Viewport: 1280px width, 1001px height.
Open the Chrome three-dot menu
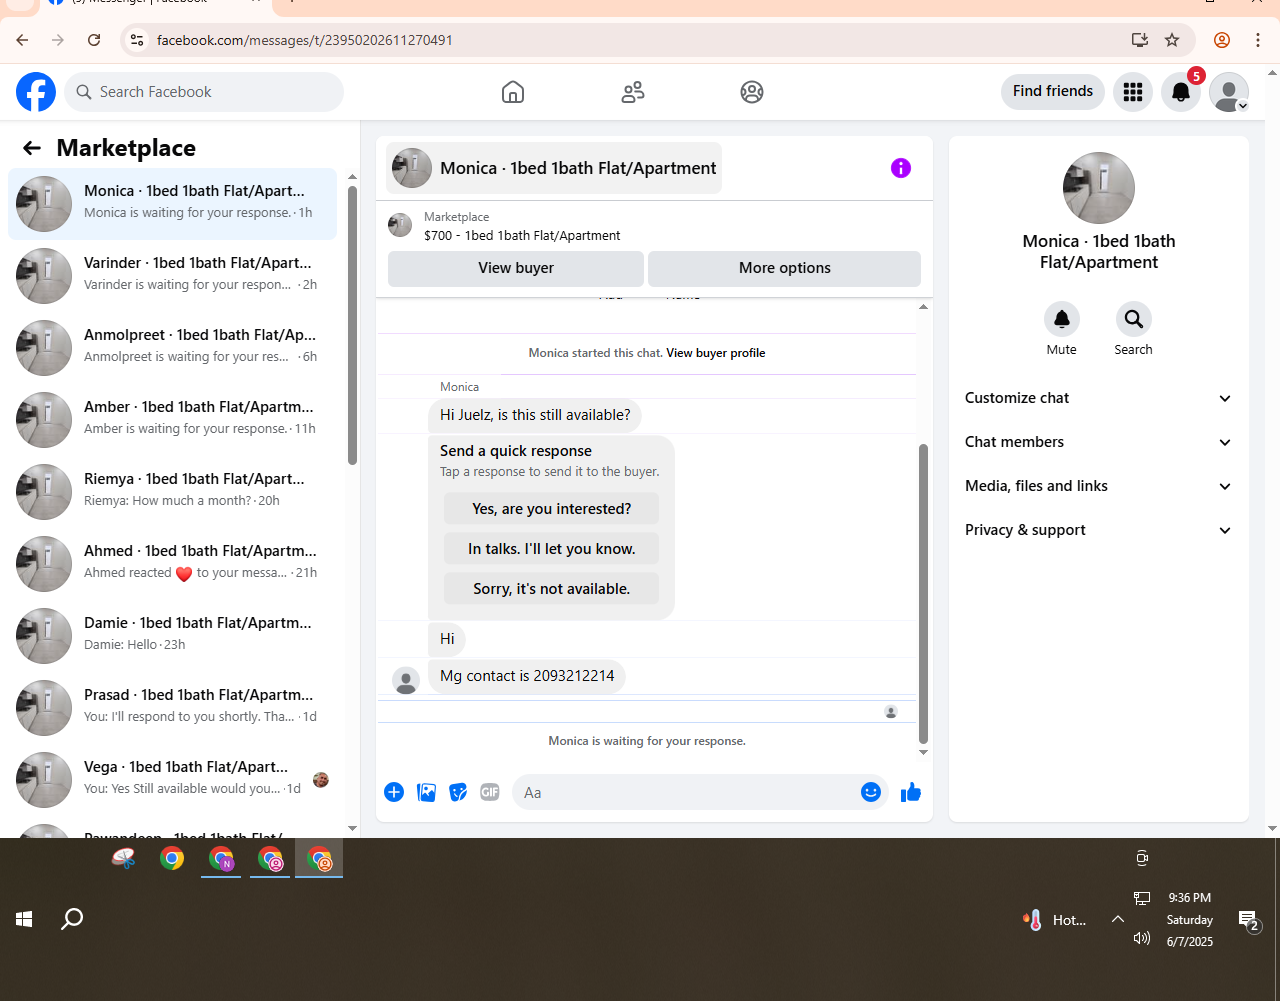click(x=1258, y=40)
